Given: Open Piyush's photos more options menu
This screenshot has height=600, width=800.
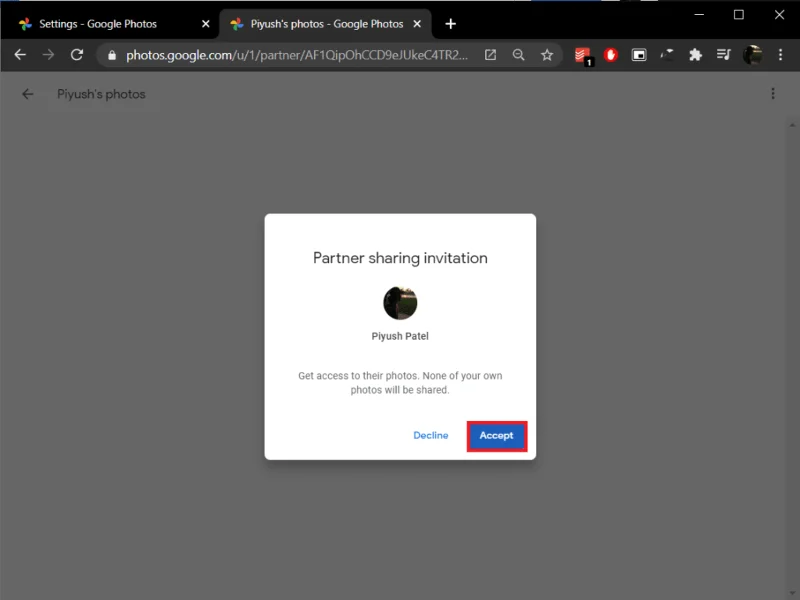Looking at the screenshot, I should click(x=773, y=93).
